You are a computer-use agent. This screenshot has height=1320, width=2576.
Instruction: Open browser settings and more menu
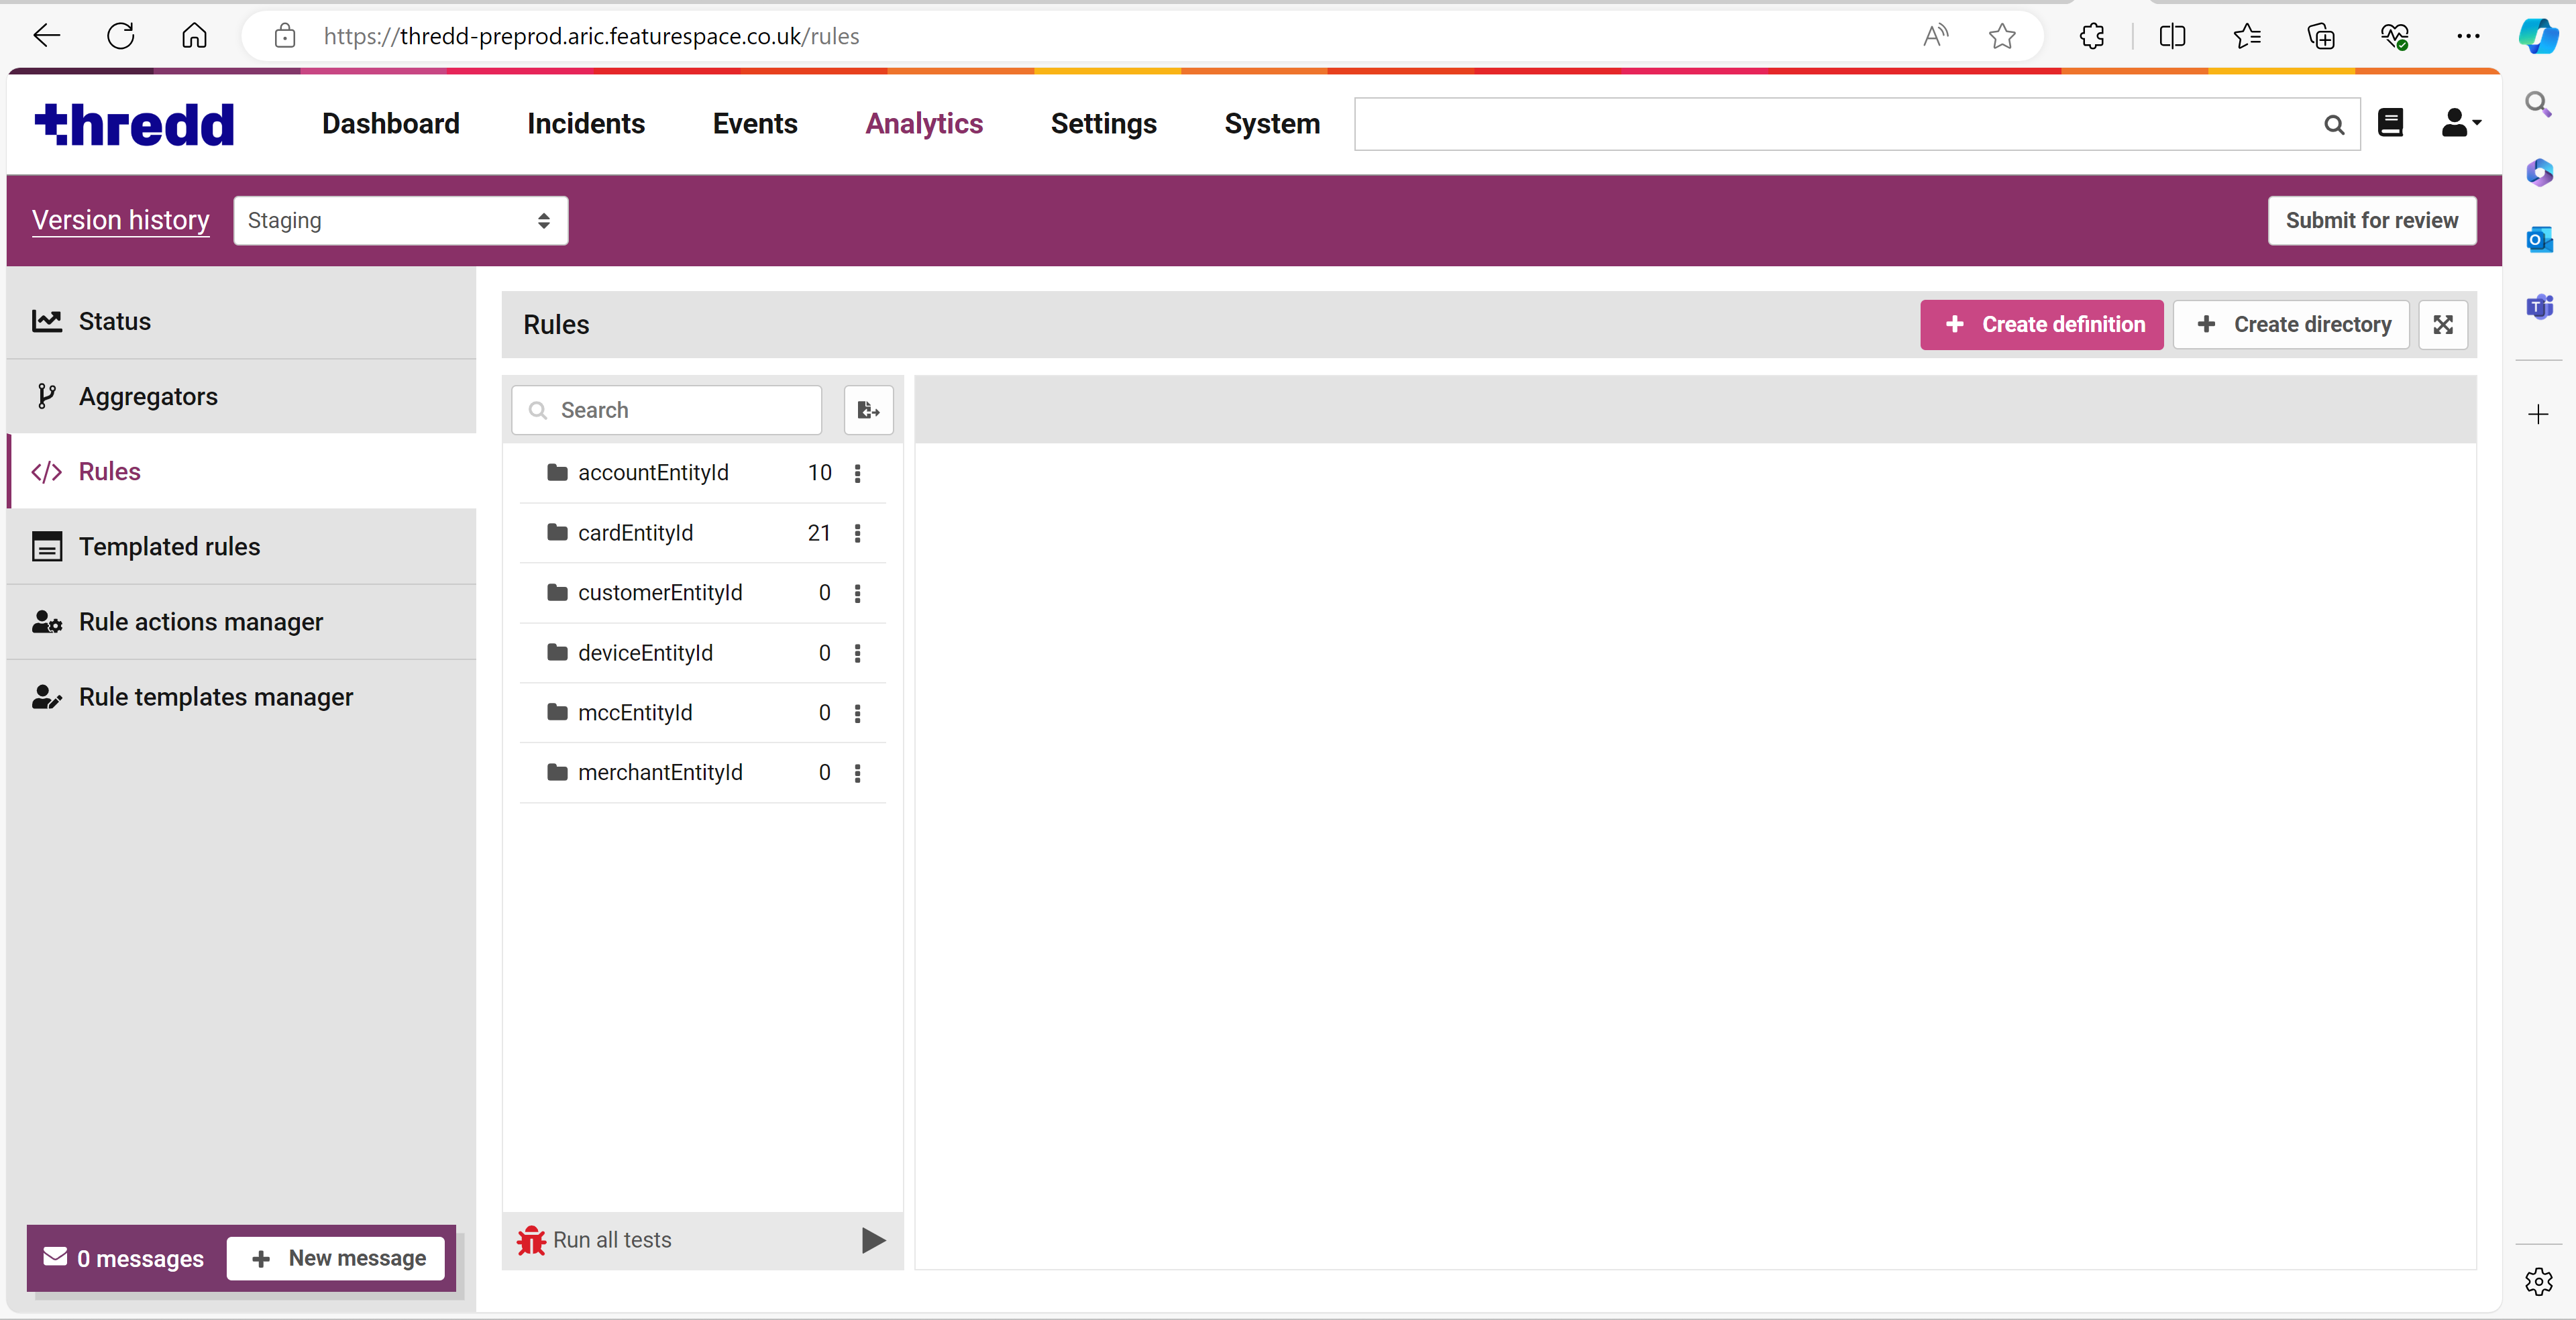(2468, 36)
